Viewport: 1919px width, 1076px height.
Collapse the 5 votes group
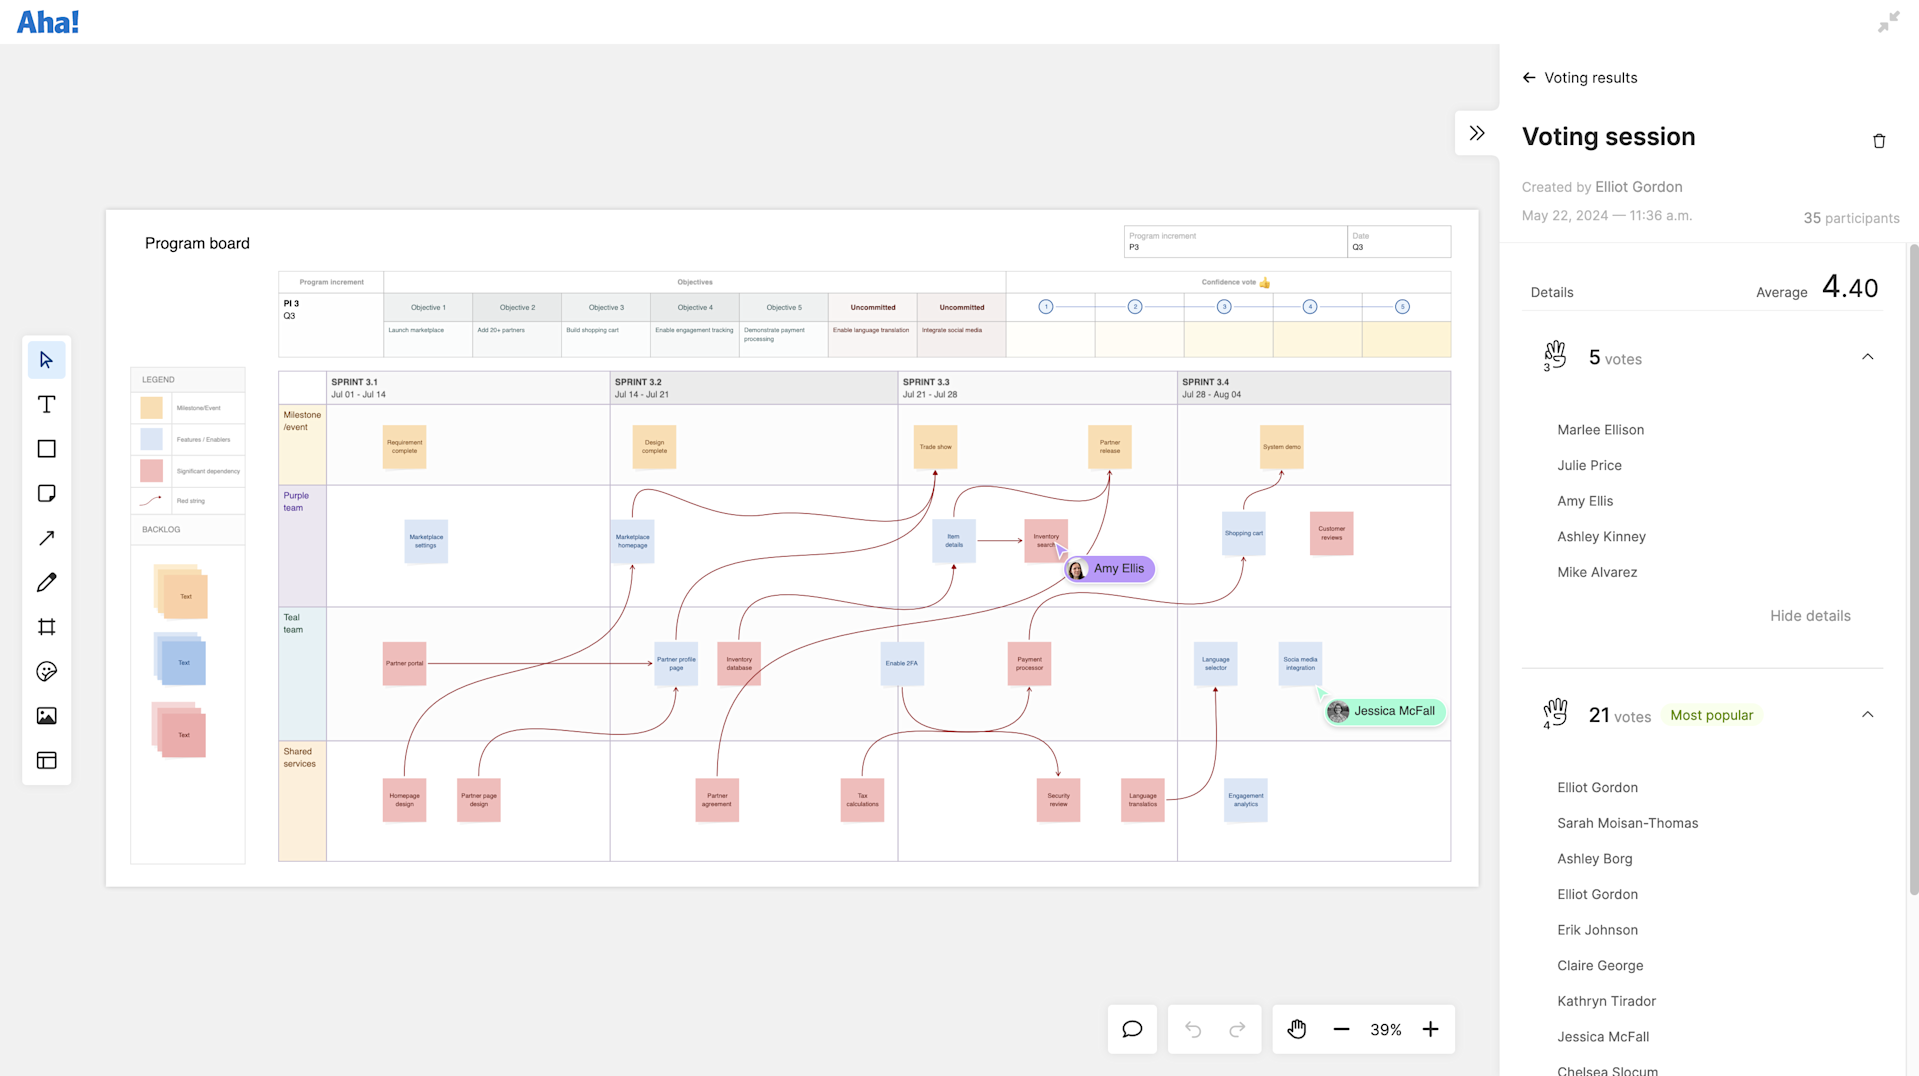[x=1867, y=357]
